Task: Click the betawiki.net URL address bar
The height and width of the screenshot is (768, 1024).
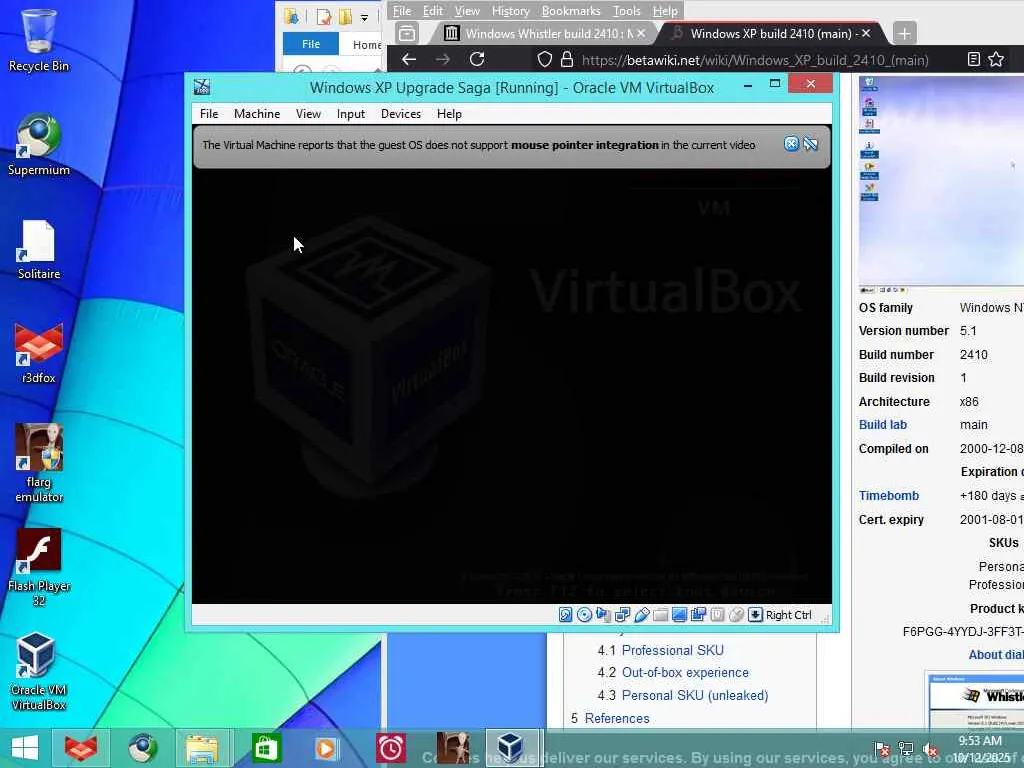Action: (755, 60)
